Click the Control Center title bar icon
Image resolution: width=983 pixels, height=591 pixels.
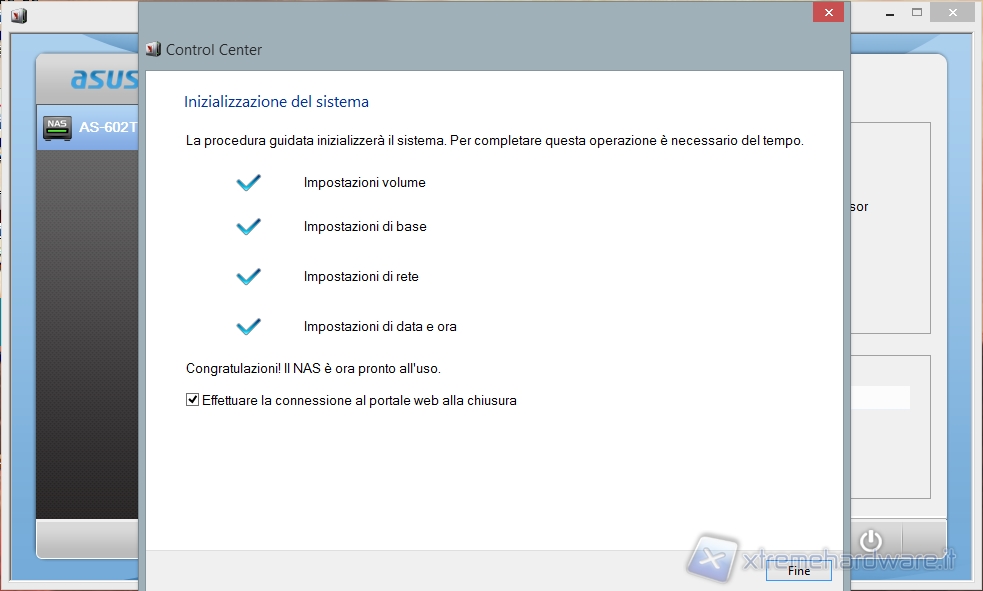[153, 49]
